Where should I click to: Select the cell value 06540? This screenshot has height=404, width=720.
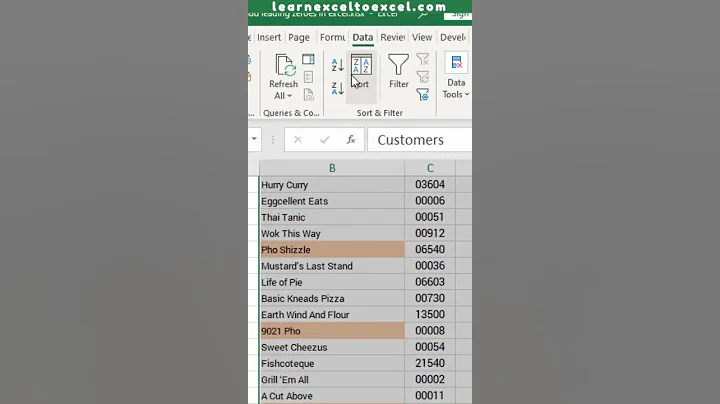(x=430, y=250)
